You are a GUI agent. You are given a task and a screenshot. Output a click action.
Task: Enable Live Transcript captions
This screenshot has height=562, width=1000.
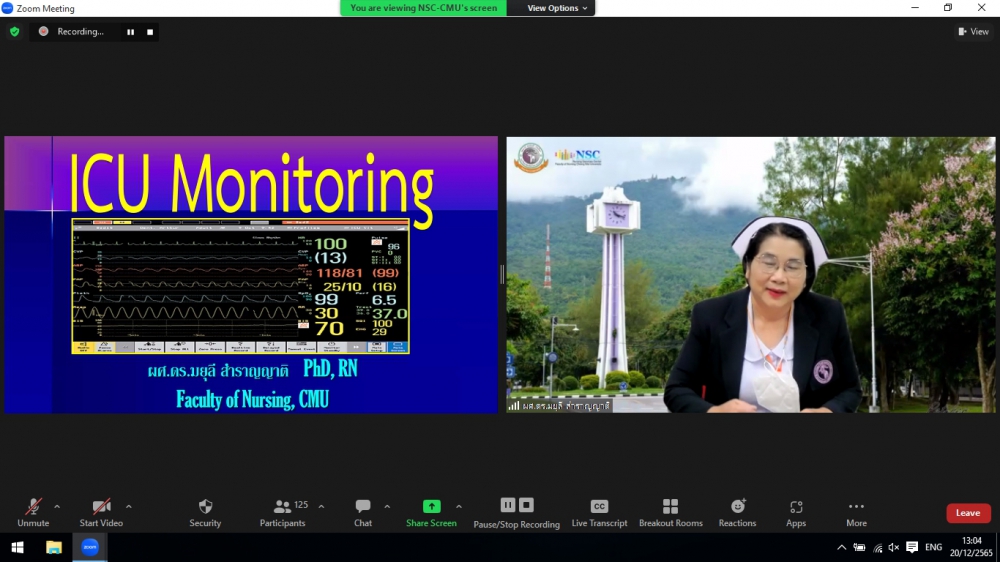tap(599, 512)
